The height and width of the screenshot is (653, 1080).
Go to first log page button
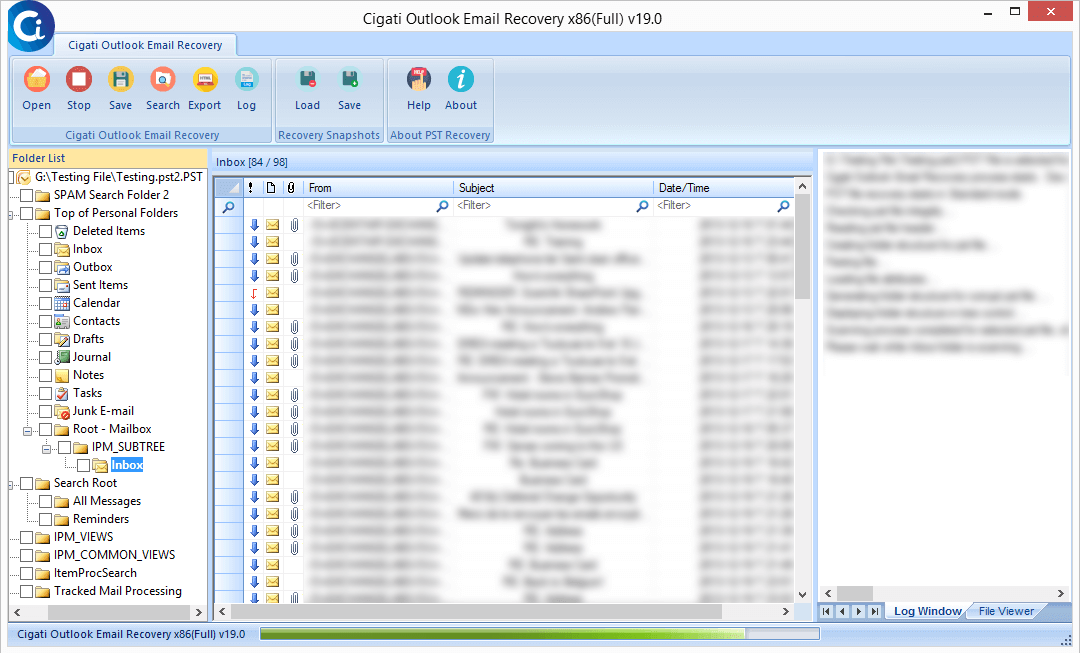(x=826, y=611)
